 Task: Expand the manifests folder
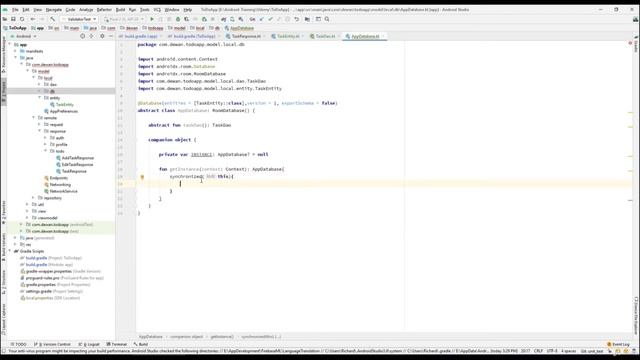click(x=16, y=51)
